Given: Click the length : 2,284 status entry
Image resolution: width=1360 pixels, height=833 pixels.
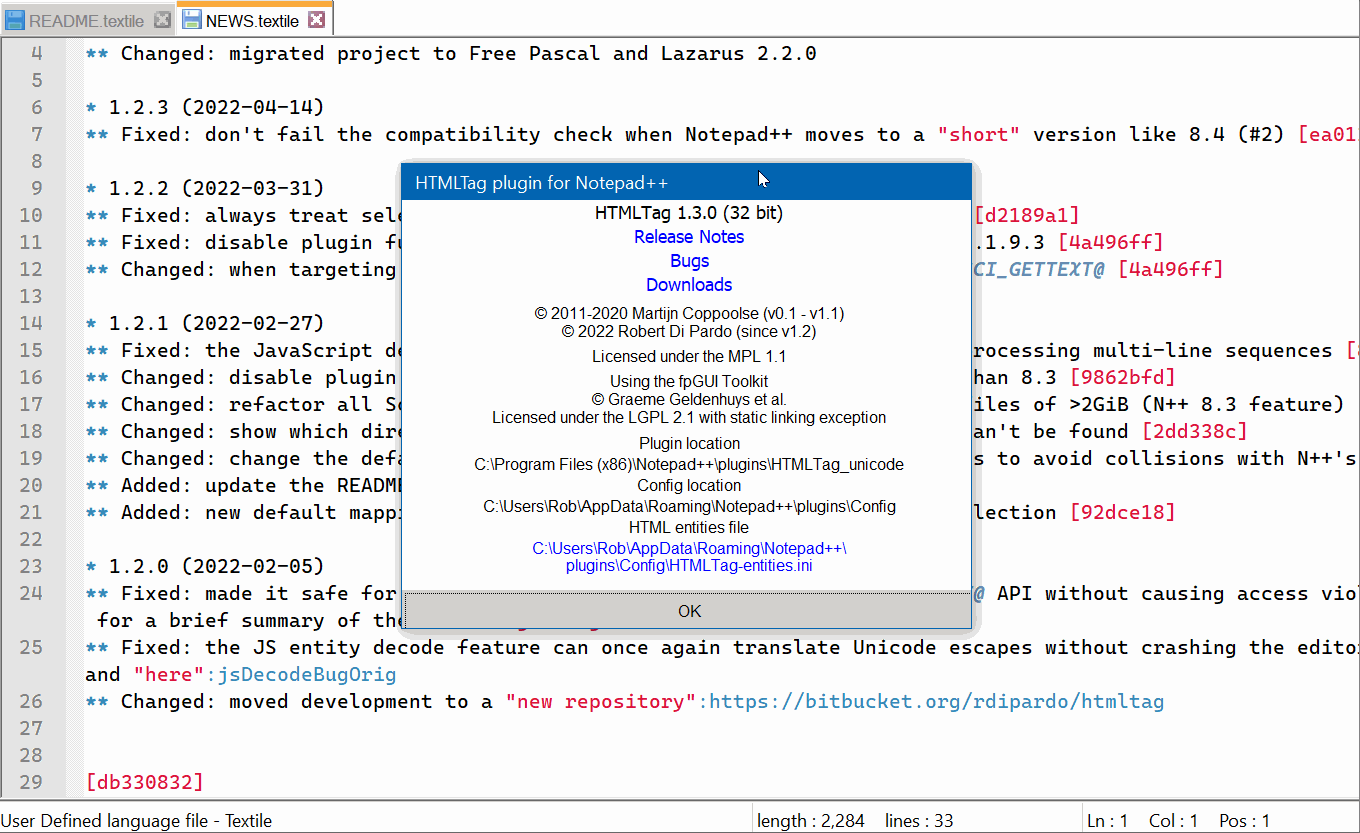Looking at the screenshot, I should coord(811,821).
